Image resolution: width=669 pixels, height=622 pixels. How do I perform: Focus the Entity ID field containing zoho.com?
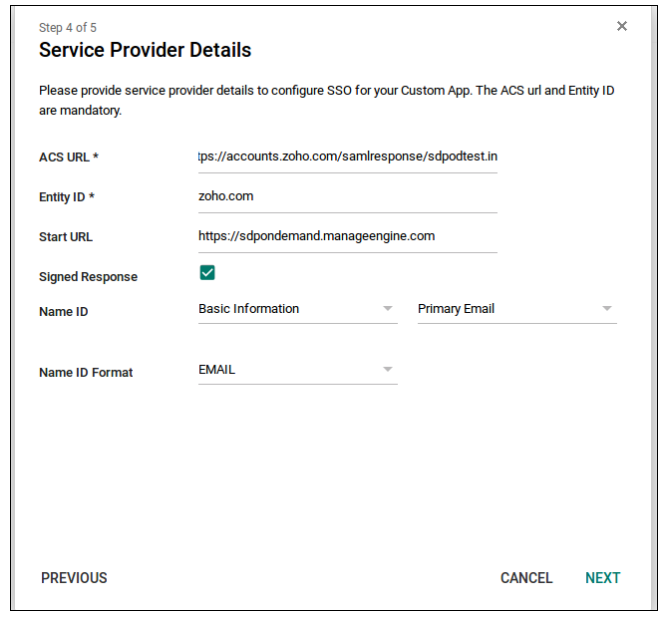click(x=348, y=197)
